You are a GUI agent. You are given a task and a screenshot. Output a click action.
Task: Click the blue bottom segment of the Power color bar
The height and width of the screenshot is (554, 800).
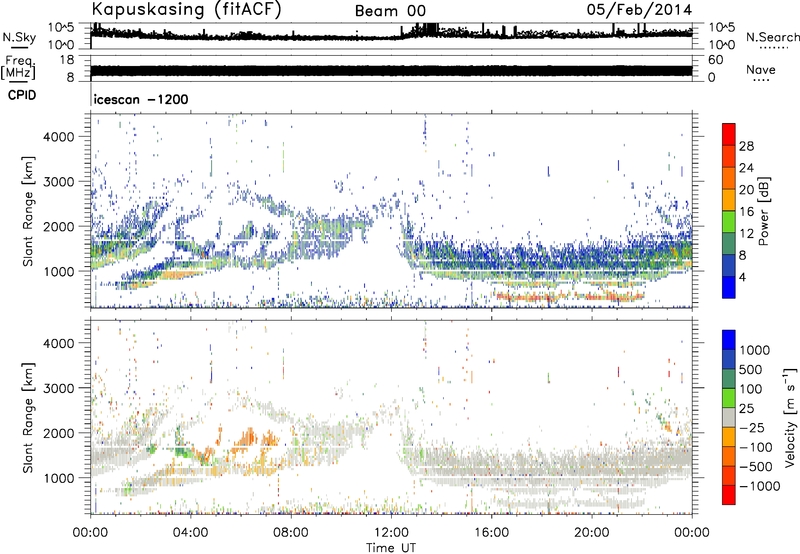[729, 287]
